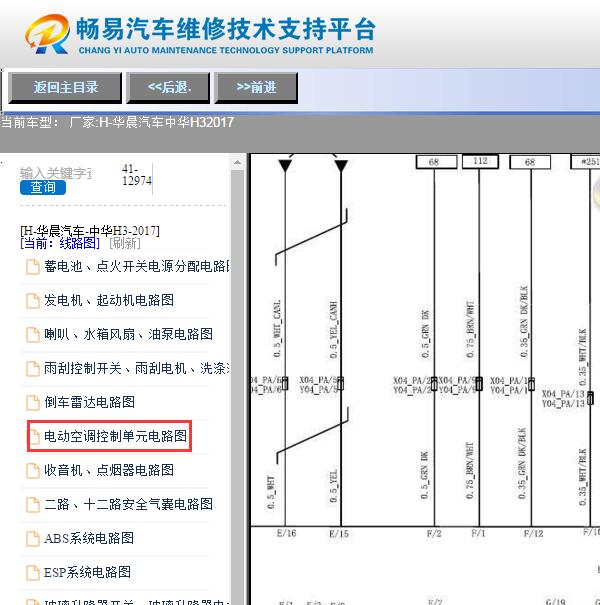Click document icon beside 喇叭、水箱风扇 entry

[33, 335]
